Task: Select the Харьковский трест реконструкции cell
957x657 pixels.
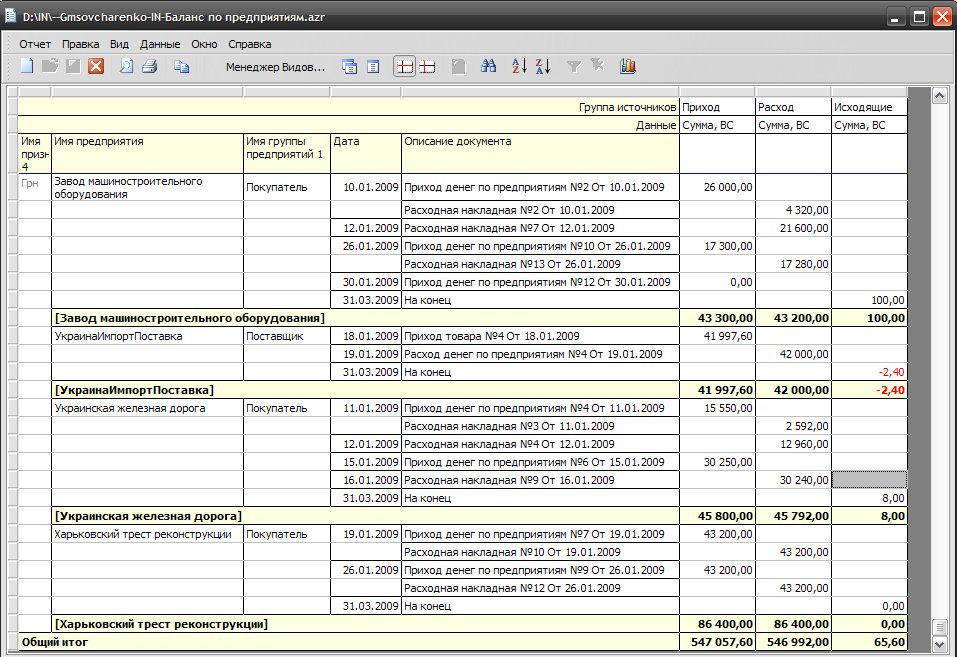Action: [147, 534]
